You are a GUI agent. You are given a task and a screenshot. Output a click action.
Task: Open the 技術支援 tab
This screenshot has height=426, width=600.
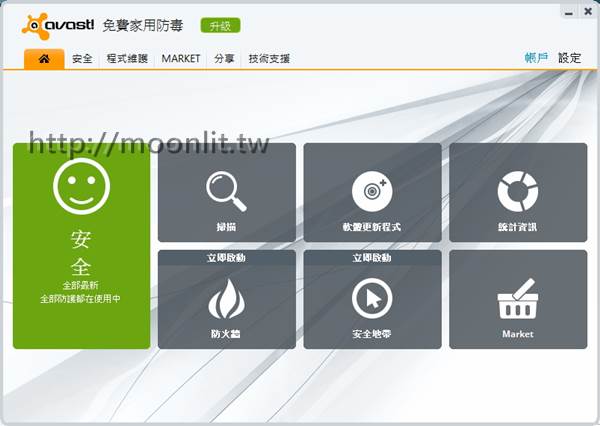[269, 59]
